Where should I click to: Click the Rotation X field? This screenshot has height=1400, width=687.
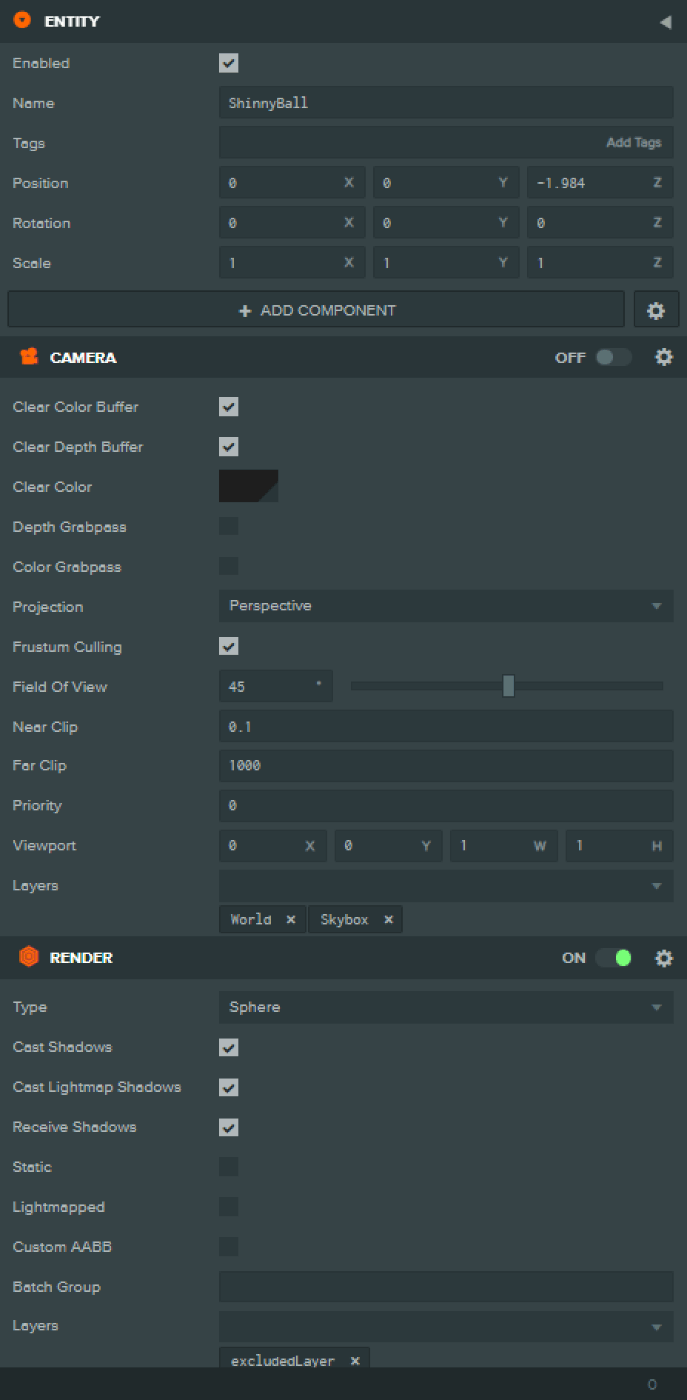click(x=292, y=222)
